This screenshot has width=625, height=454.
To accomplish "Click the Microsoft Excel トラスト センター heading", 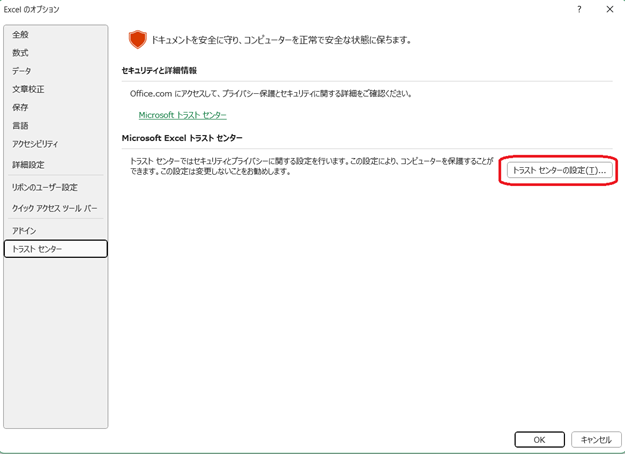I will point(182,138).
